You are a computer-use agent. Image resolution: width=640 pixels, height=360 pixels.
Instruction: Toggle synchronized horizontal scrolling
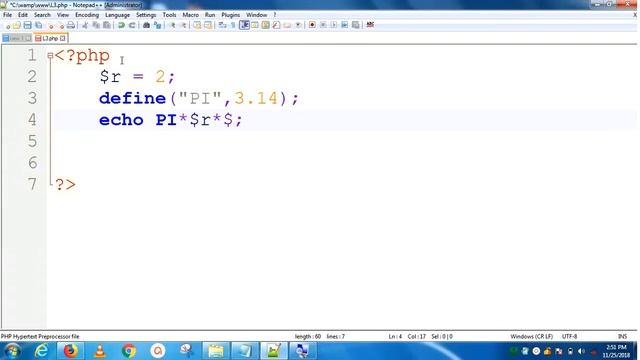[208, 25]
